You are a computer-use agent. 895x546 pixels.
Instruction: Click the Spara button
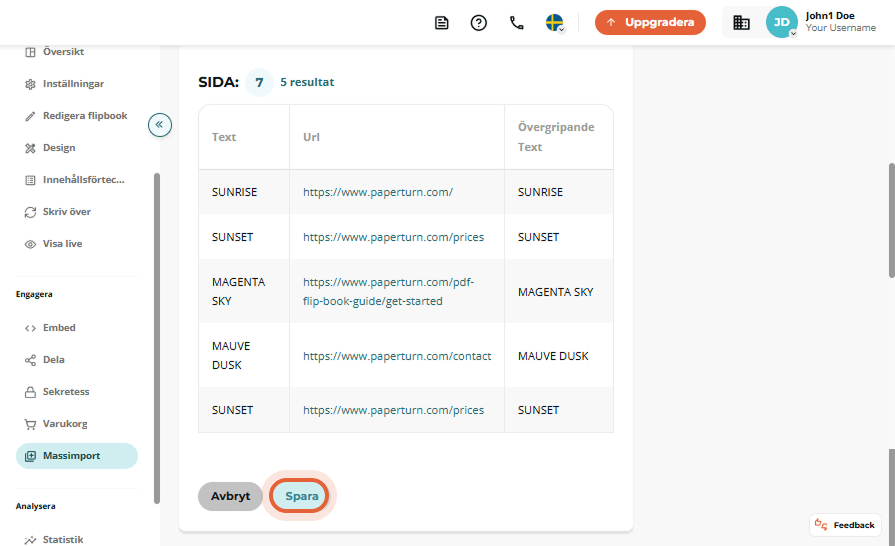tap(300, 496)
